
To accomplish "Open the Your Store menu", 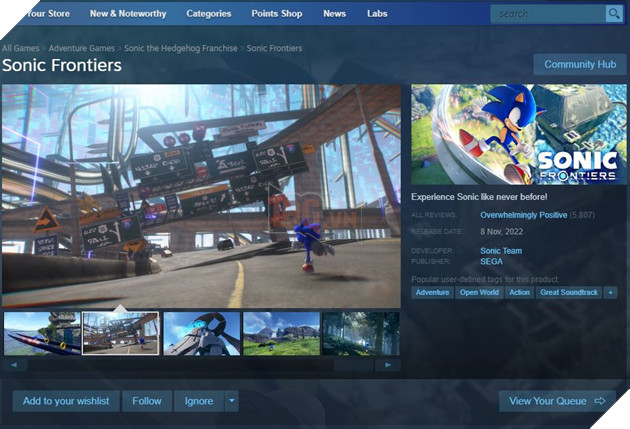I will (48, 14).
